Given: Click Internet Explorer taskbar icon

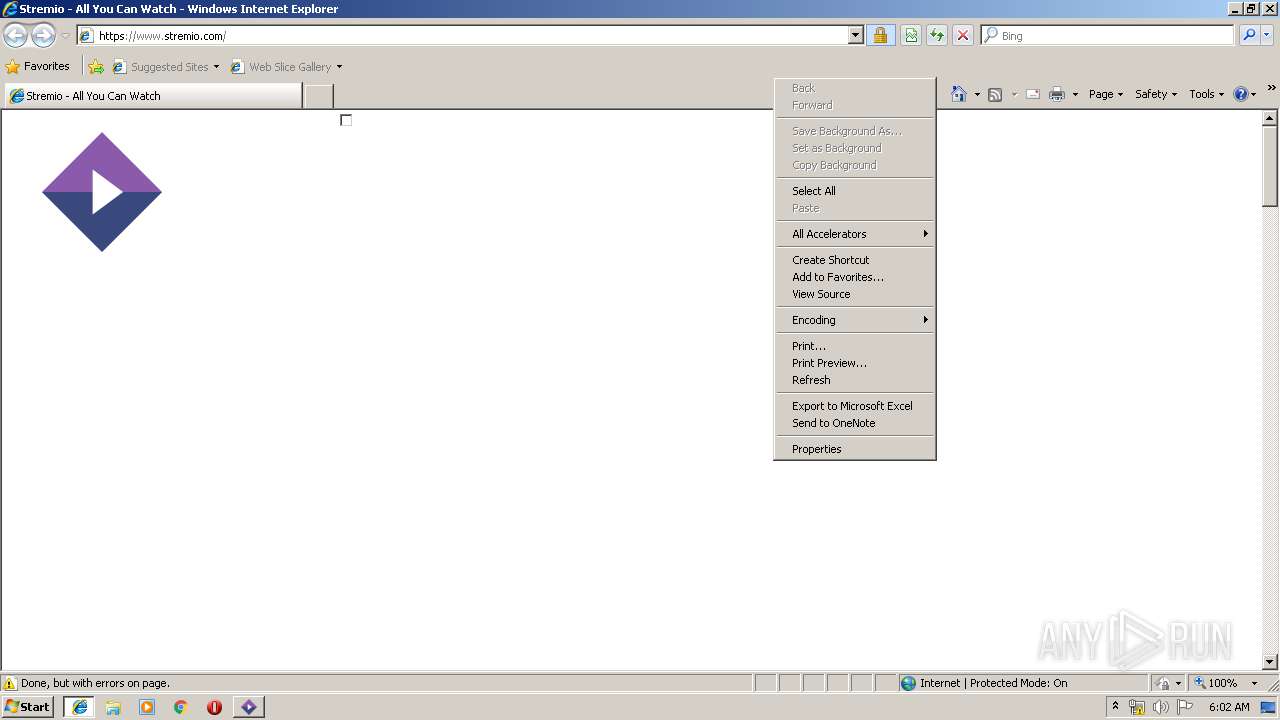Looking at the screenshot, I should pos(80,706).
